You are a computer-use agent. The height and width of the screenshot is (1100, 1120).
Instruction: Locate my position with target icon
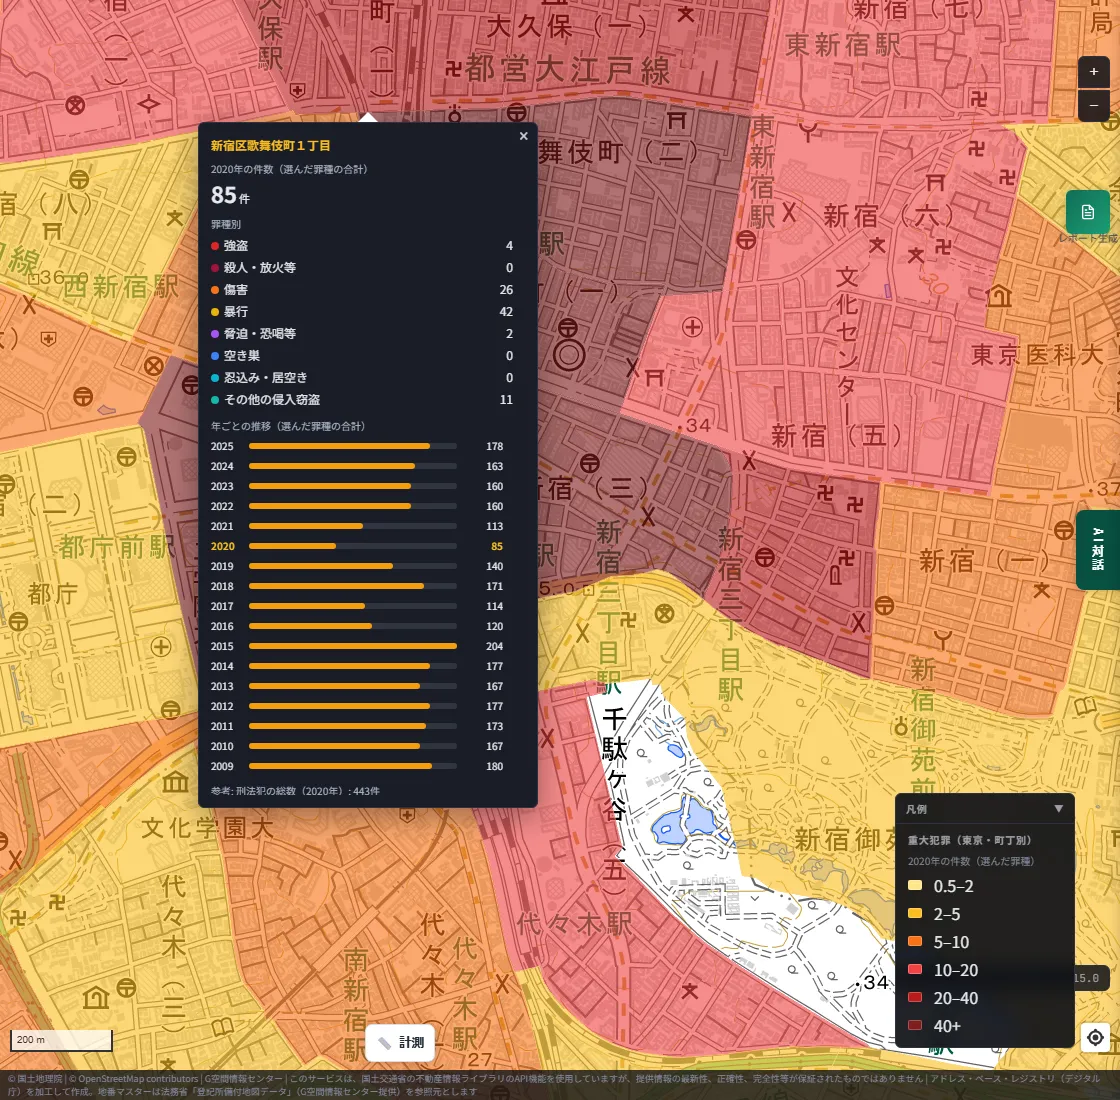pos(1095,1036)
